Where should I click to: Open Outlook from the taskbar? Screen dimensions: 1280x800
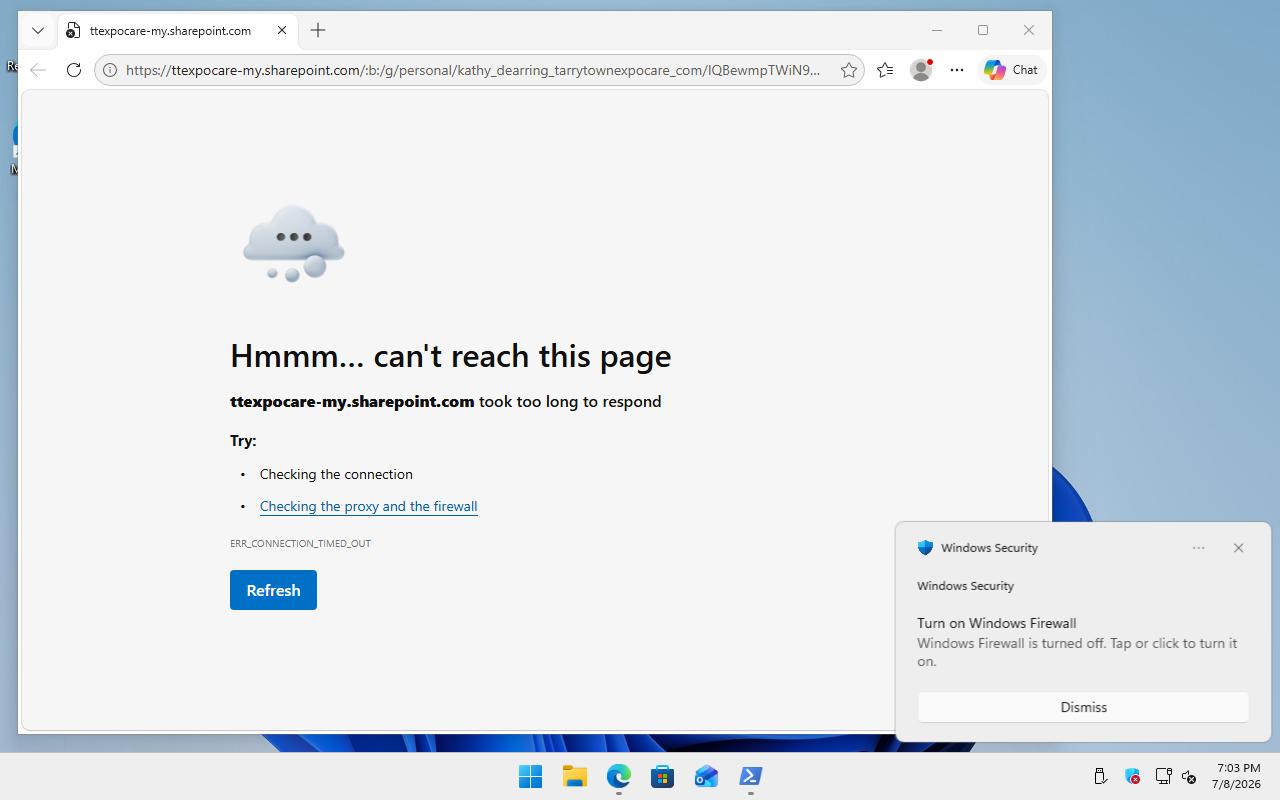point(706,776)
